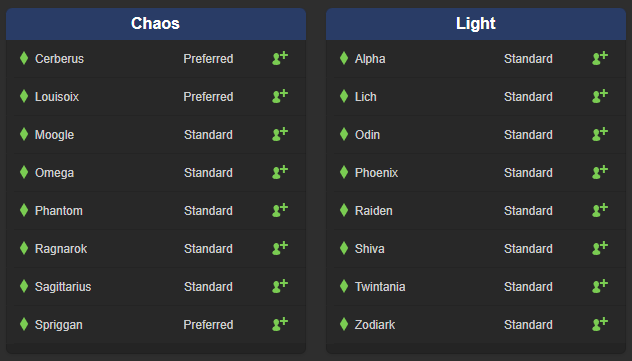Click the add-character icon for Cerberus
632x361 pixels.
[x=280, y=58]
